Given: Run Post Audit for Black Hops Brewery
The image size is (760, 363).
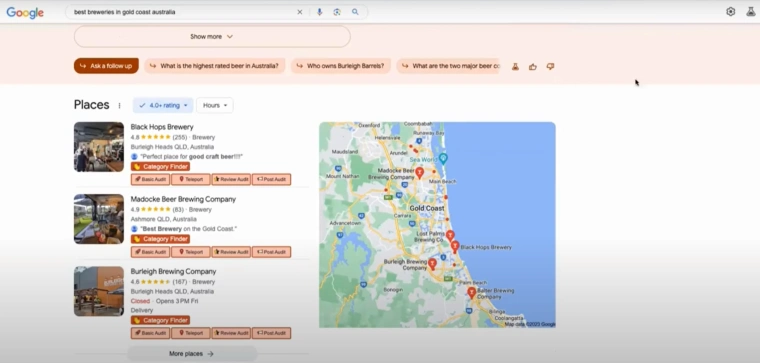Looking at the screenshot, I should click(x=271, y=179).
